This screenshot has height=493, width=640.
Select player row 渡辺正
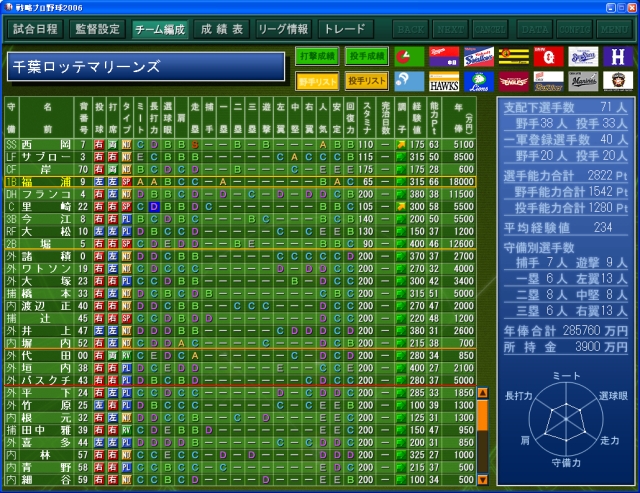click(x=240, y=306)
